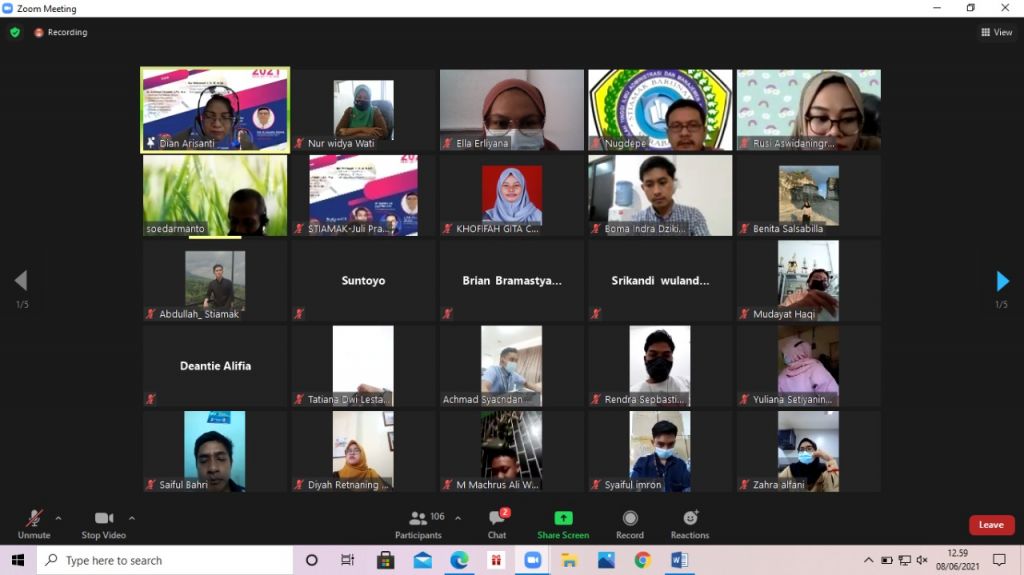Click the green Share Screen icon

(563, 518)
